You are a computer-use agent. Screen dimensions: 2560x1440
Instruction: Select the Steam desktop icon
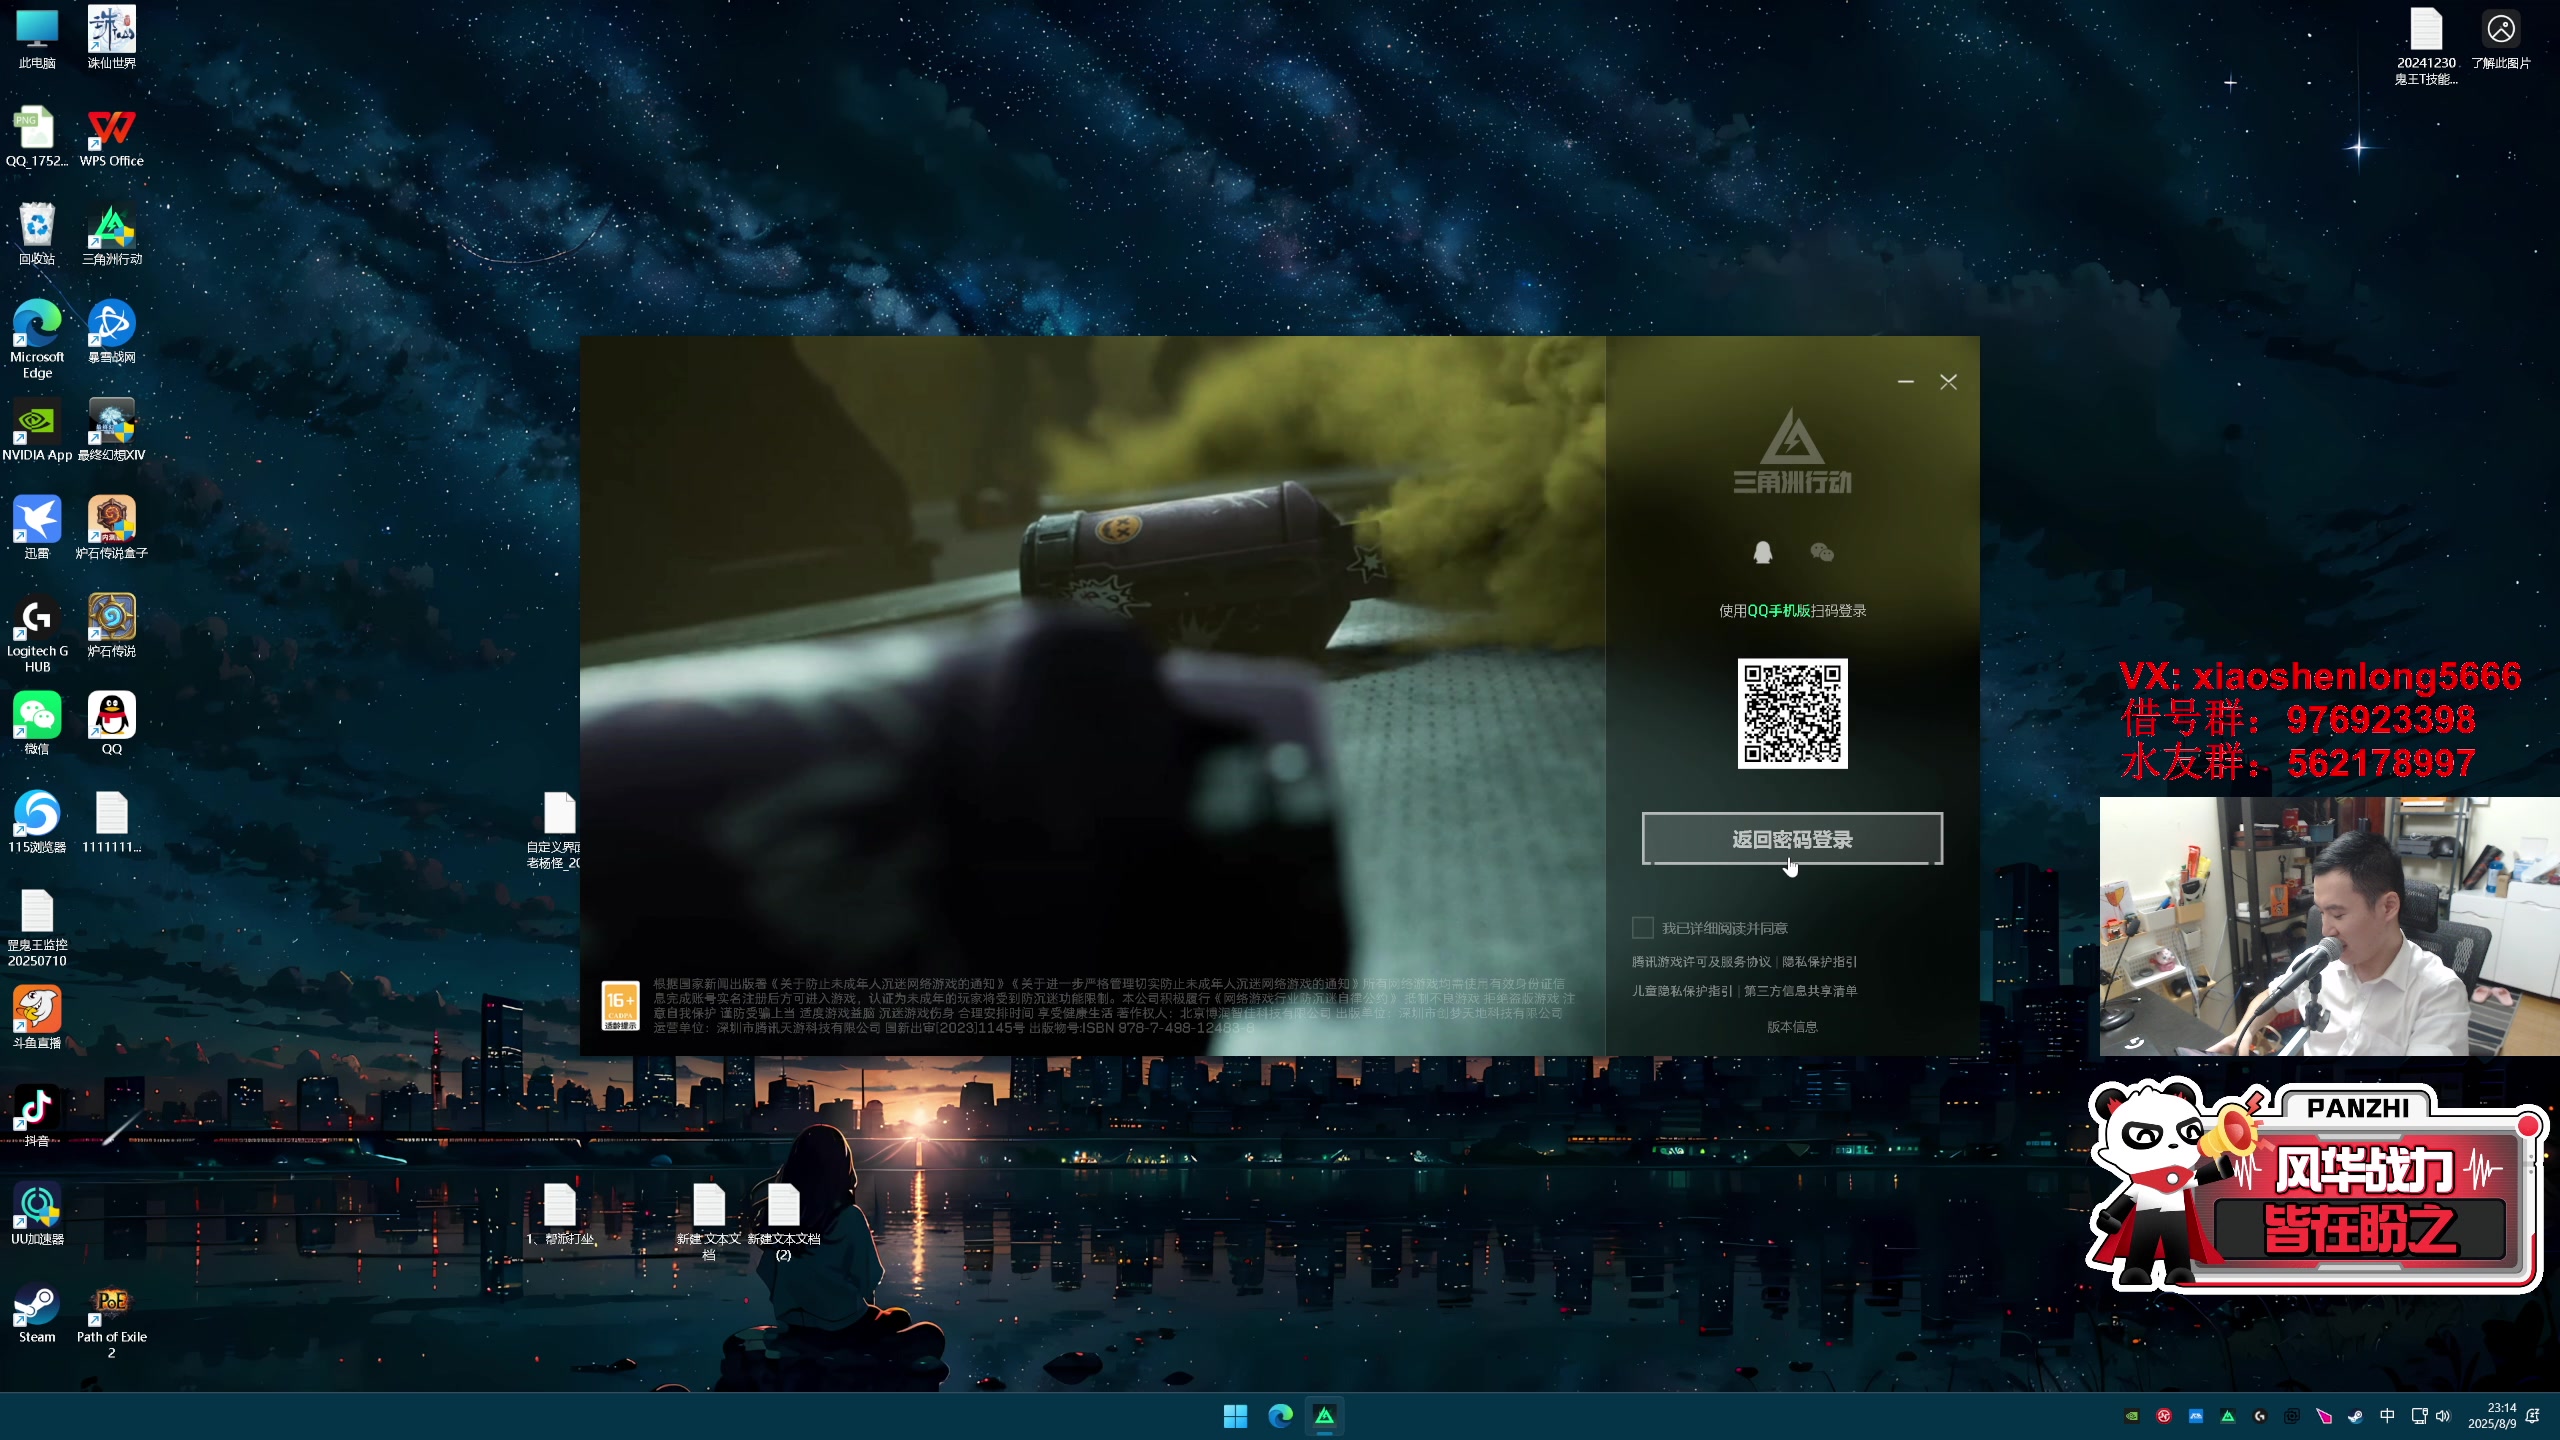37,1312
